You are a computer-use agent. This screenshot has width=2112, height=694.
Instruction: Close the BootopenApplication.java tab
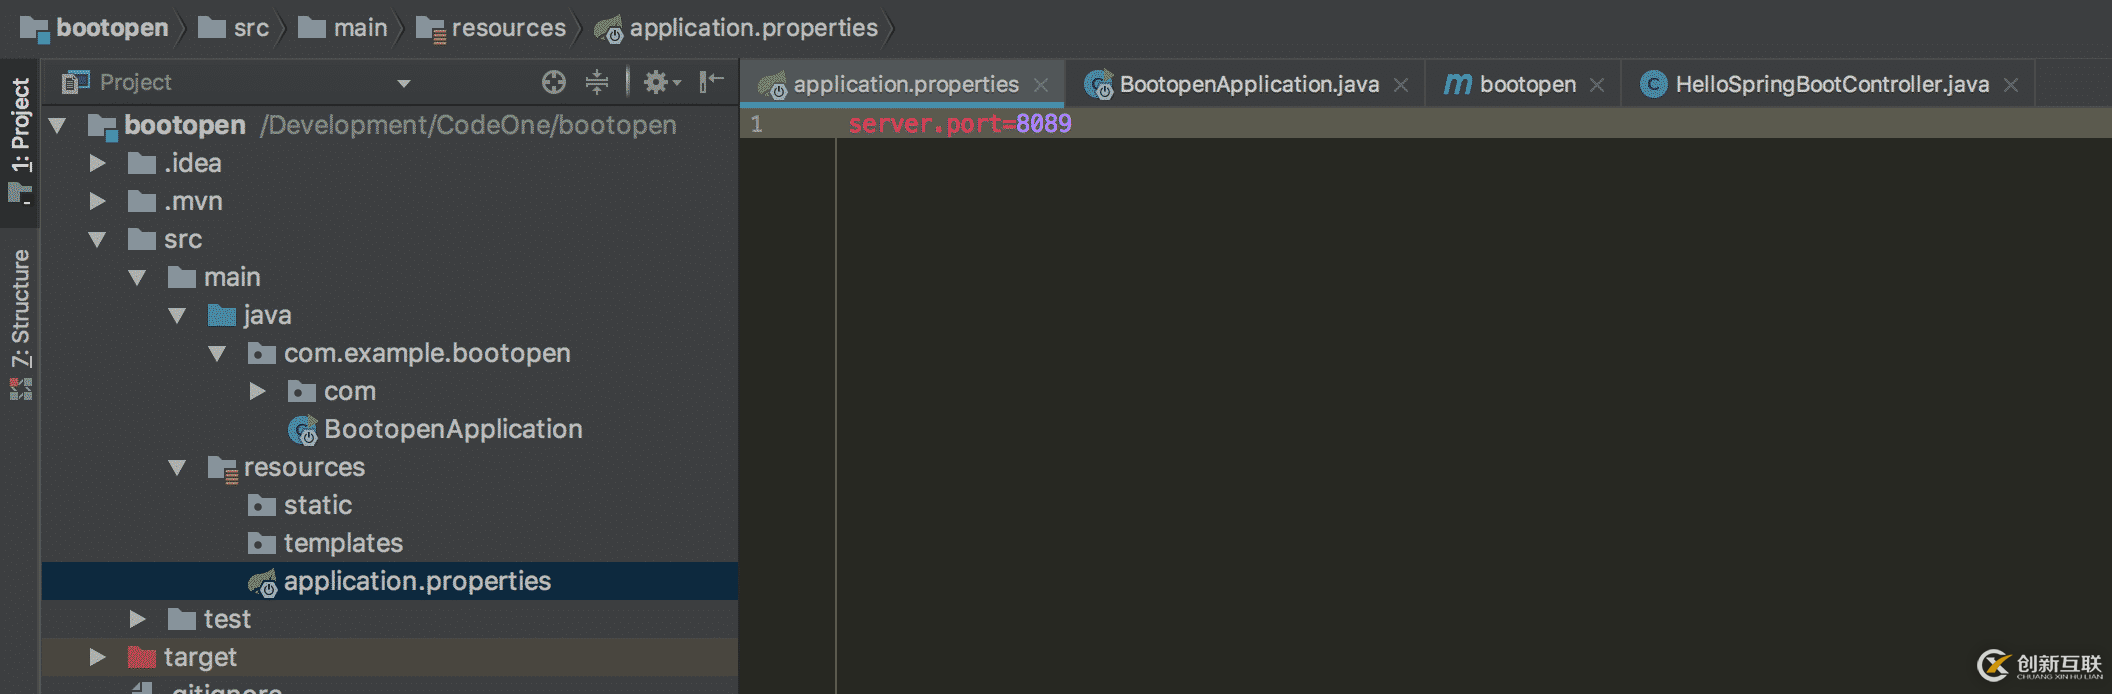click(x=1401, y=85)
